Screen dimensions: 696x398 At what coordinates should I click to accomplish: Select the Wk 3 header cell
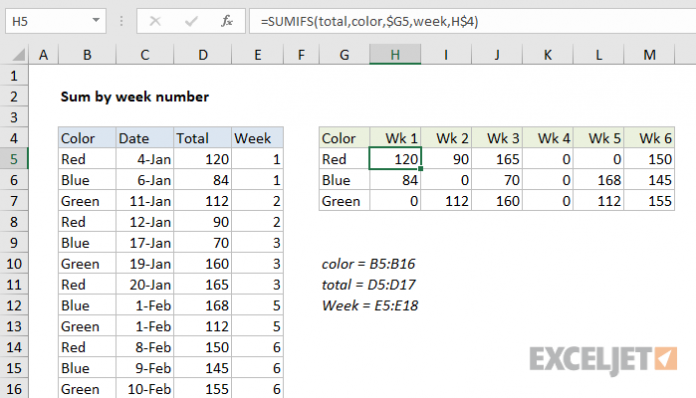pos(497,138)
